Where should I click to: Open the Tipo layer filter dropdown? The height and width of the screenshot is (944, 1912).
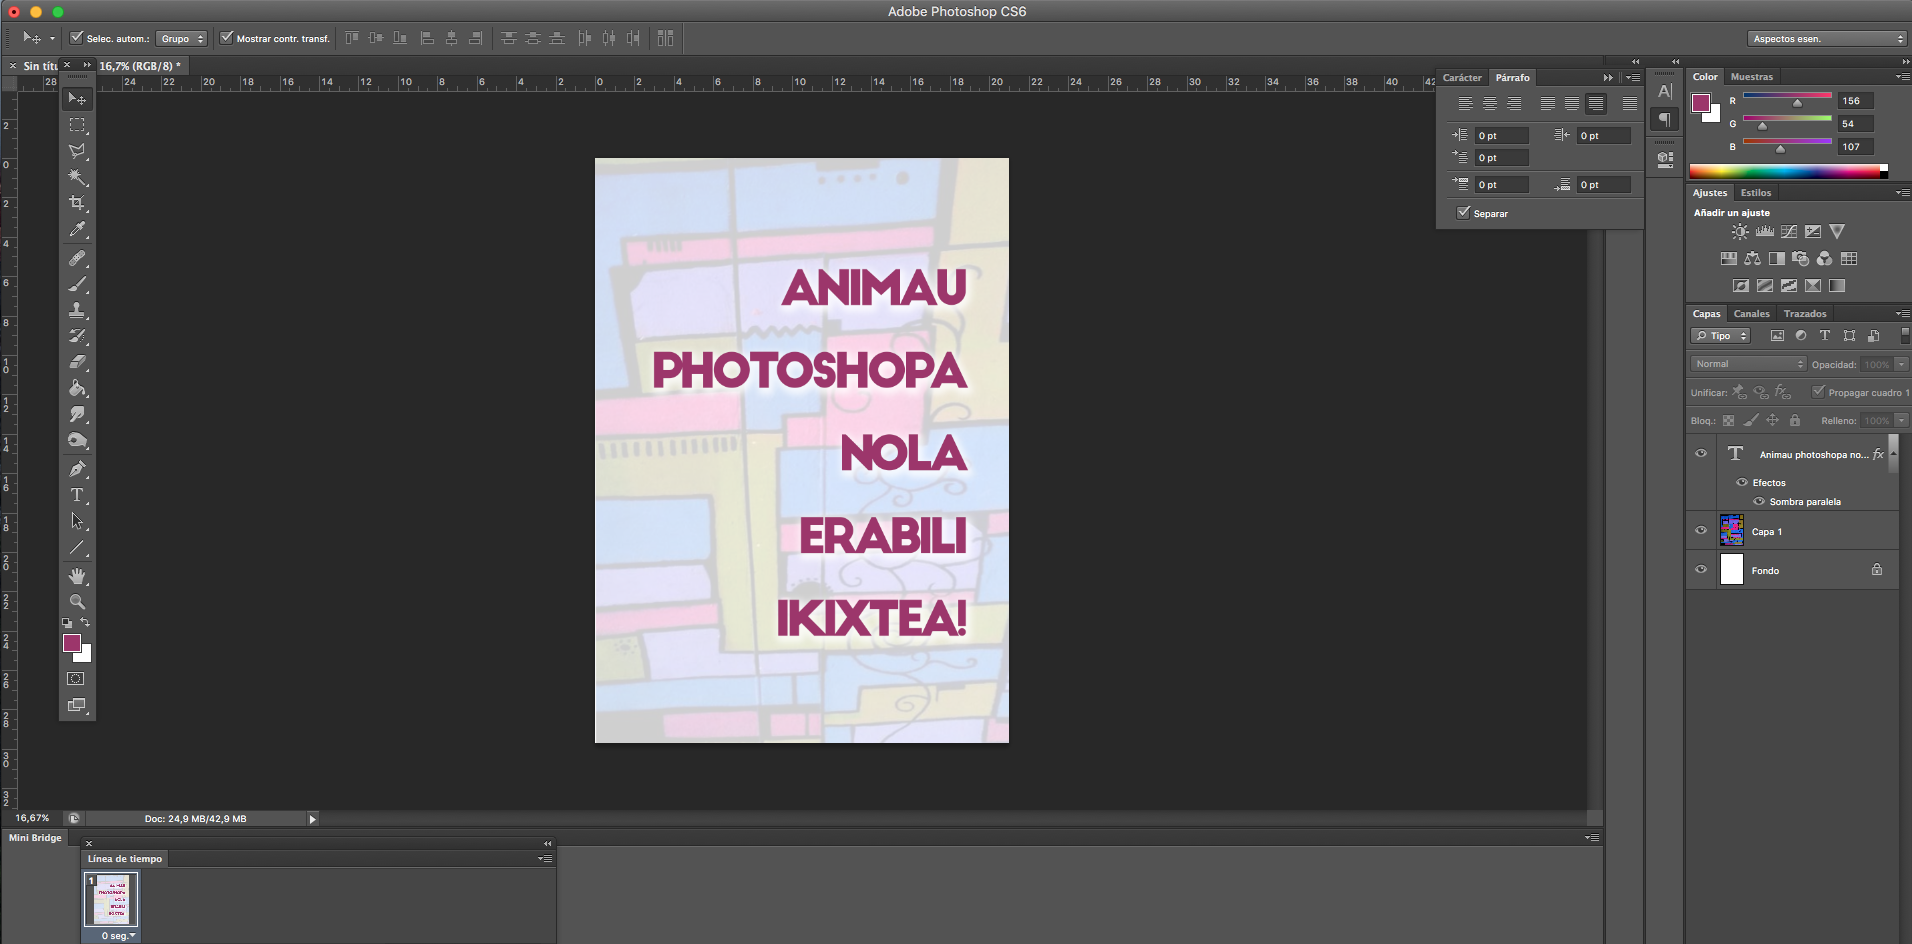1720,336
